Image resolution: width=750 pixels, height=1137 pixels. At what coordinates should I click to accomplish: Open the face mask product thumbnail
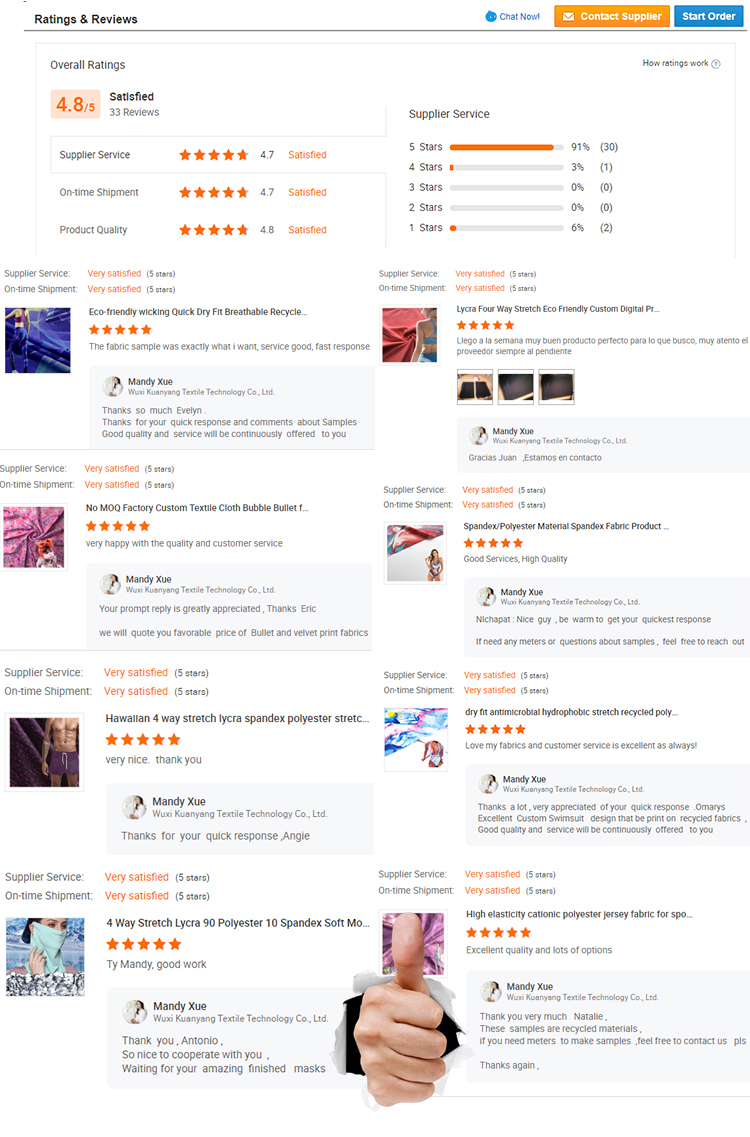click(45, 956)
